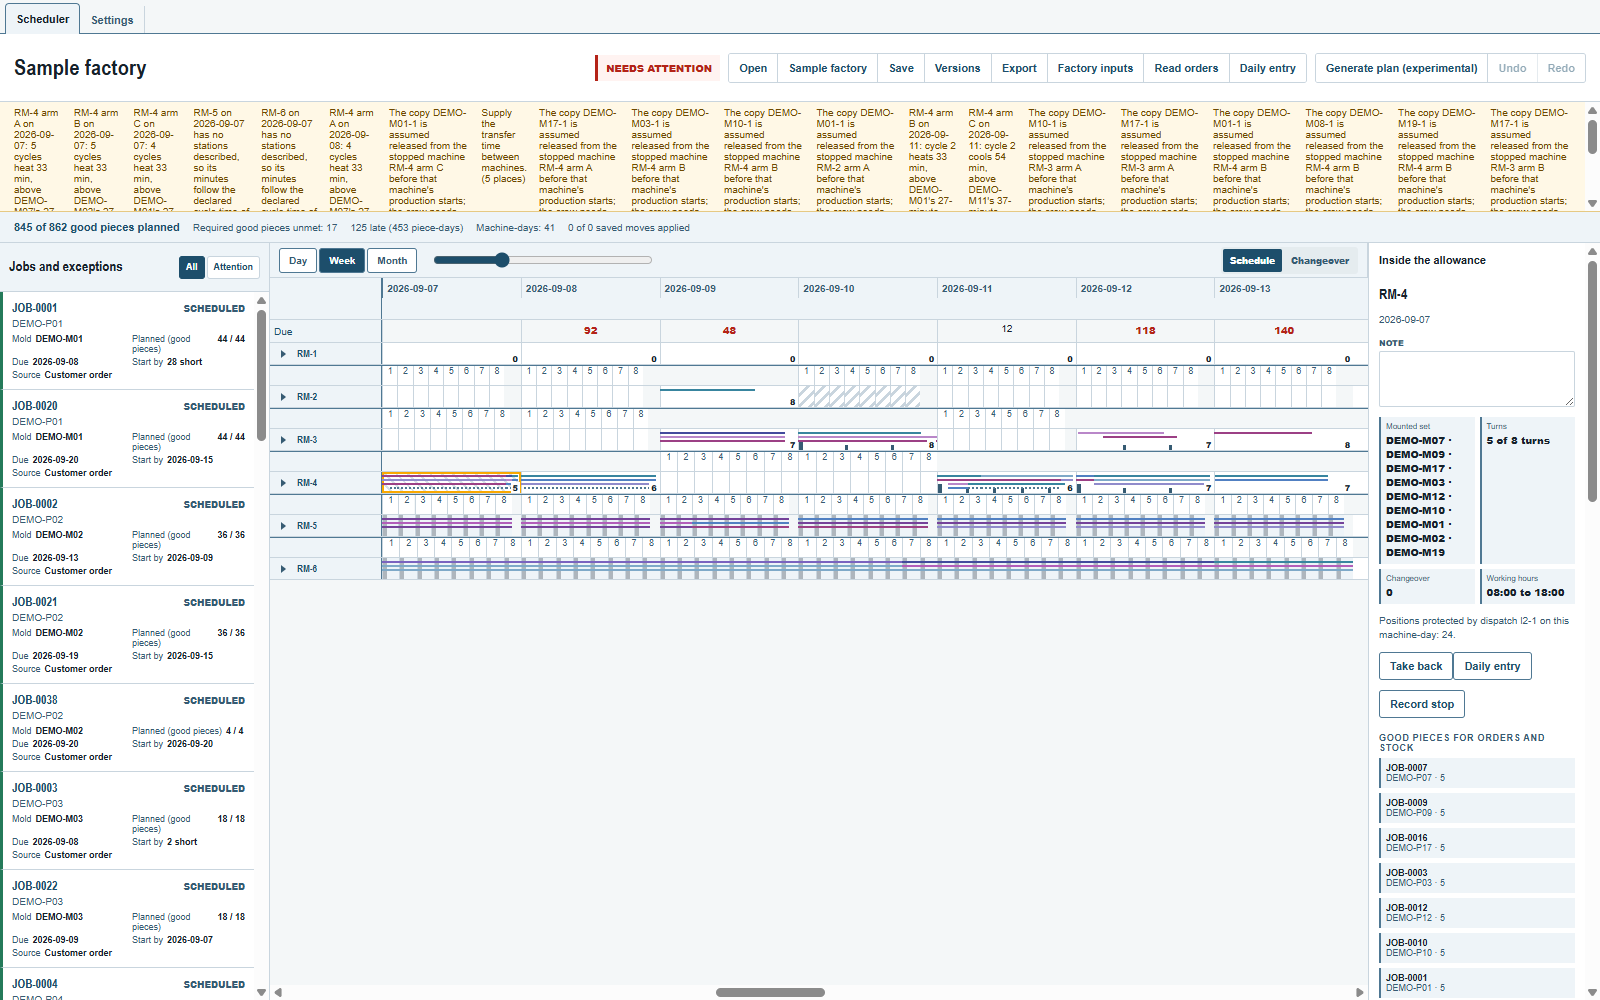
Task: Expand the RM-2 machine row
Action: 284,397
